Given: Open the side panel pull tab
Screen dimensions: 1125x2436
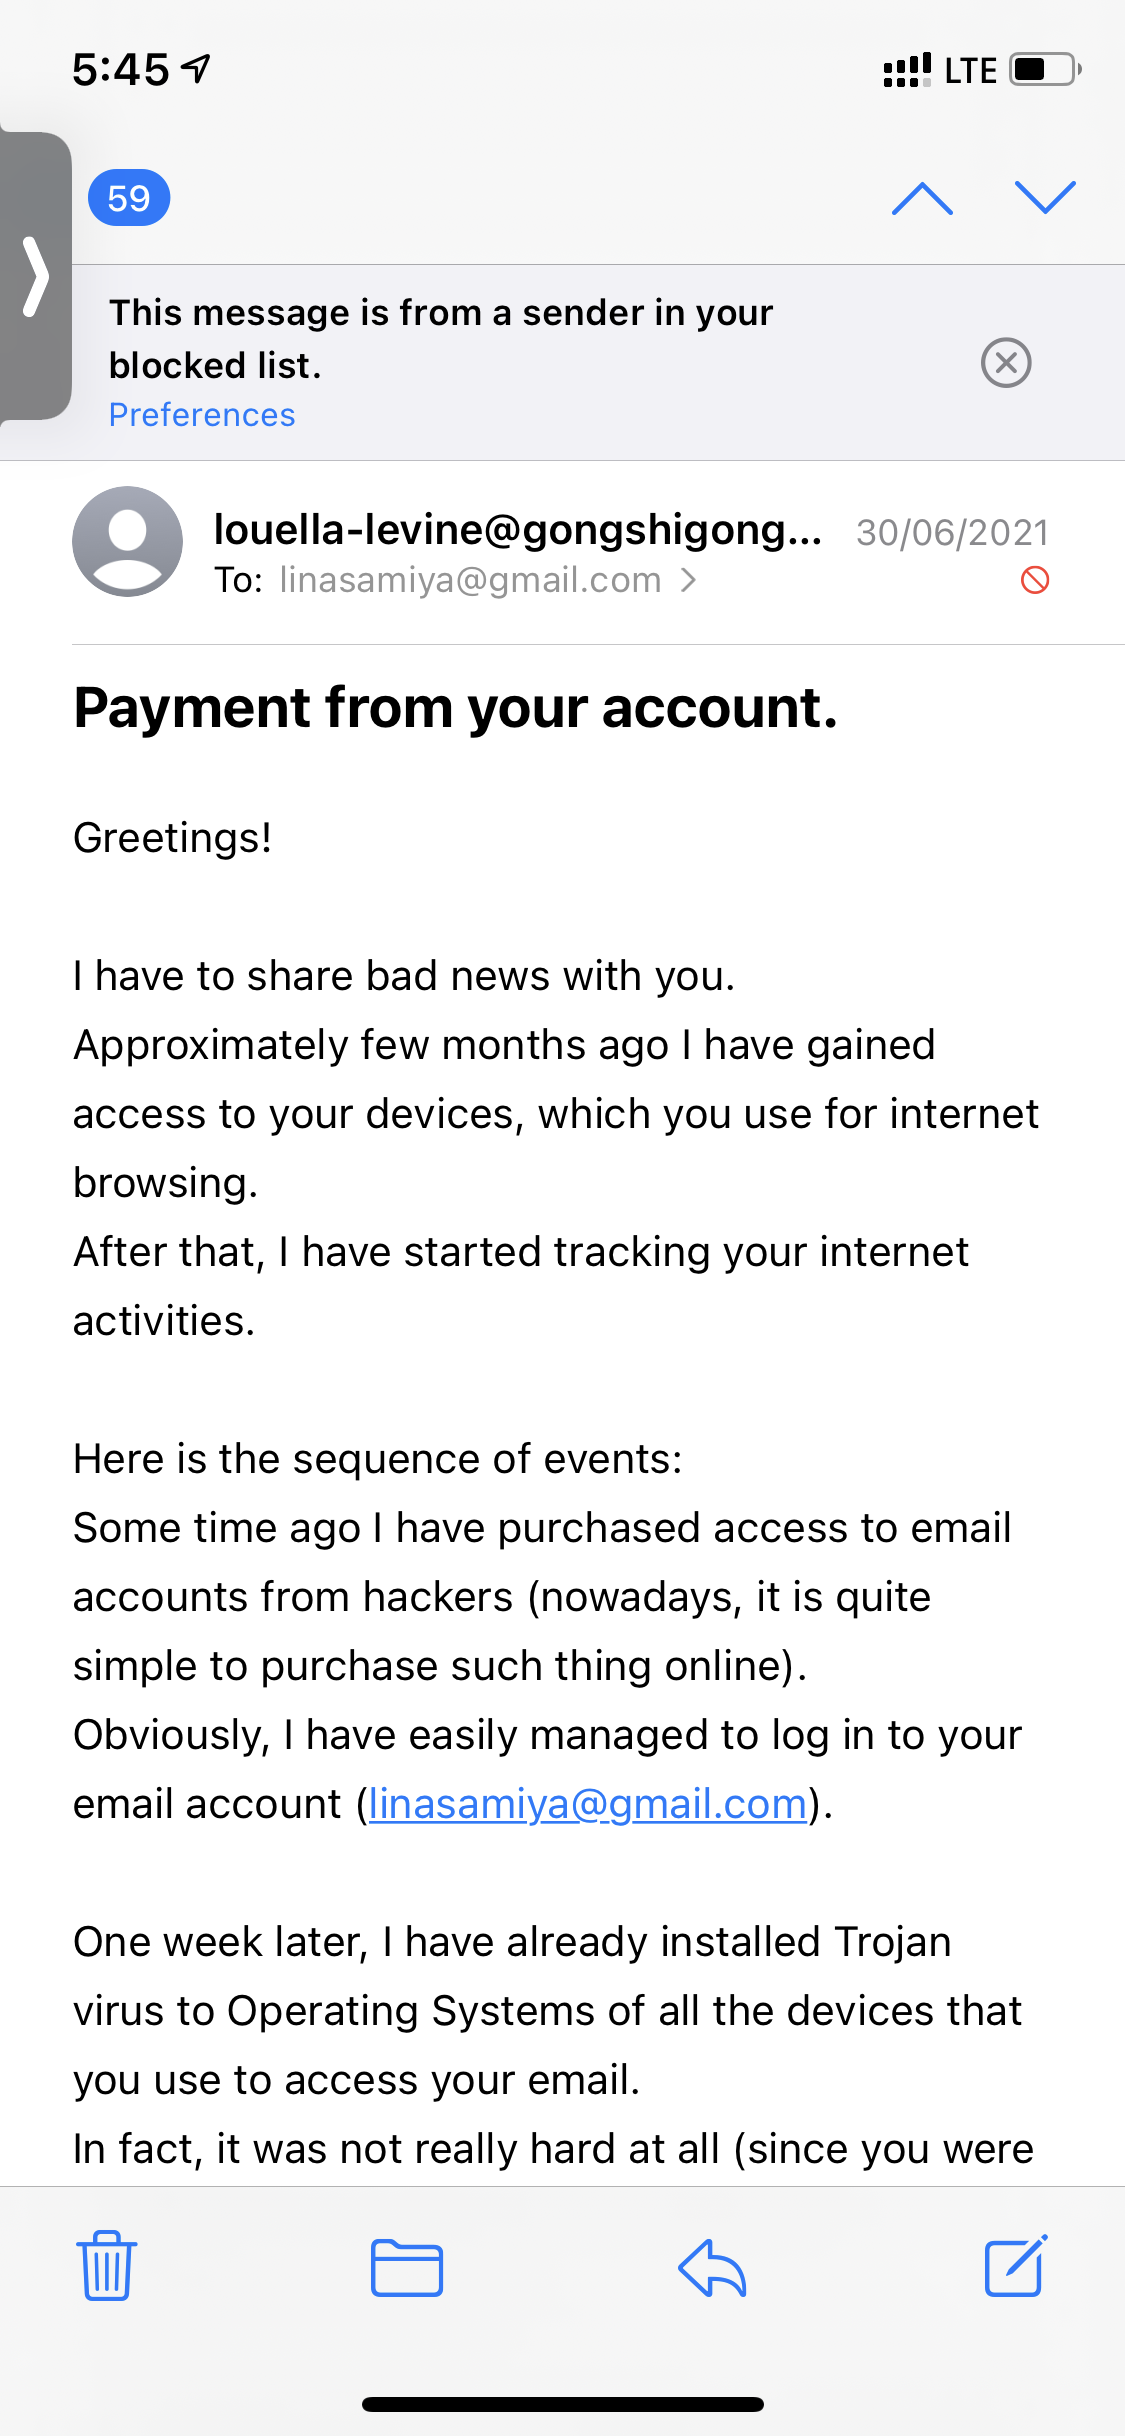Looking at the screenshot, I should (x=36, y=276).
